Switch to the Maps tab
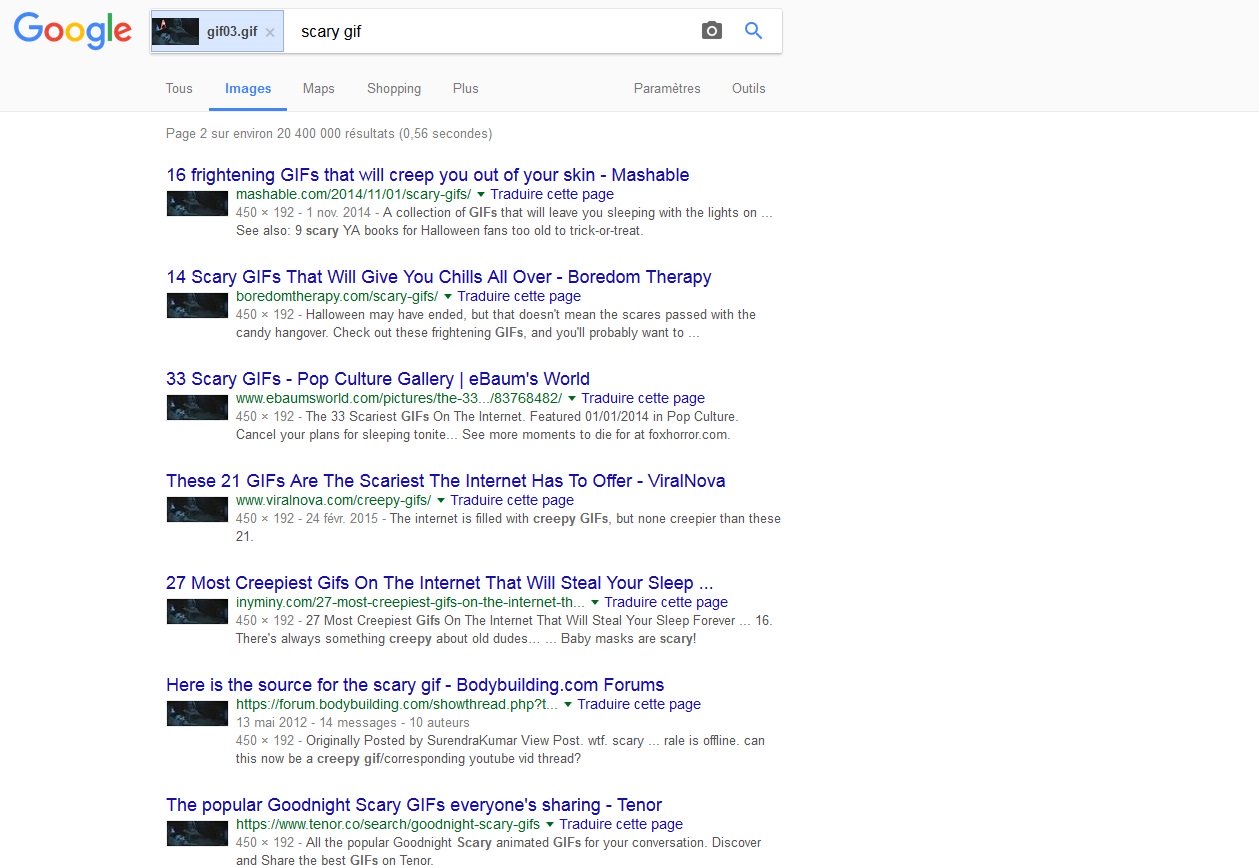Image resolution: width=1259 pixels, height=865 pixels. 319,88
